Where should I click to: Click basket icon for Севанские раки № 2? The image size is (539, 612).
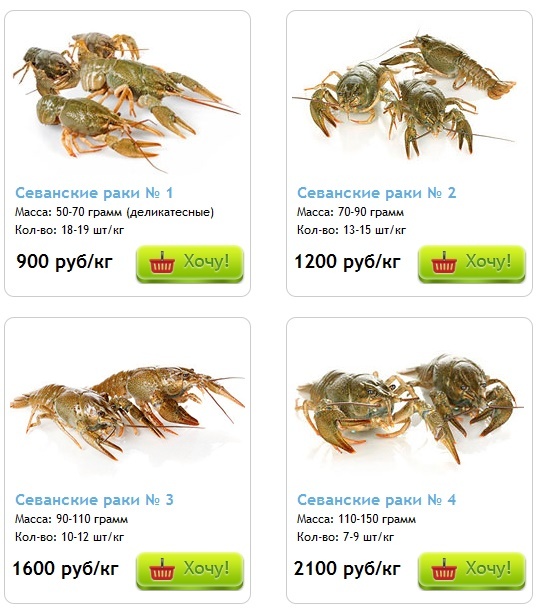[x=444, y=262]
